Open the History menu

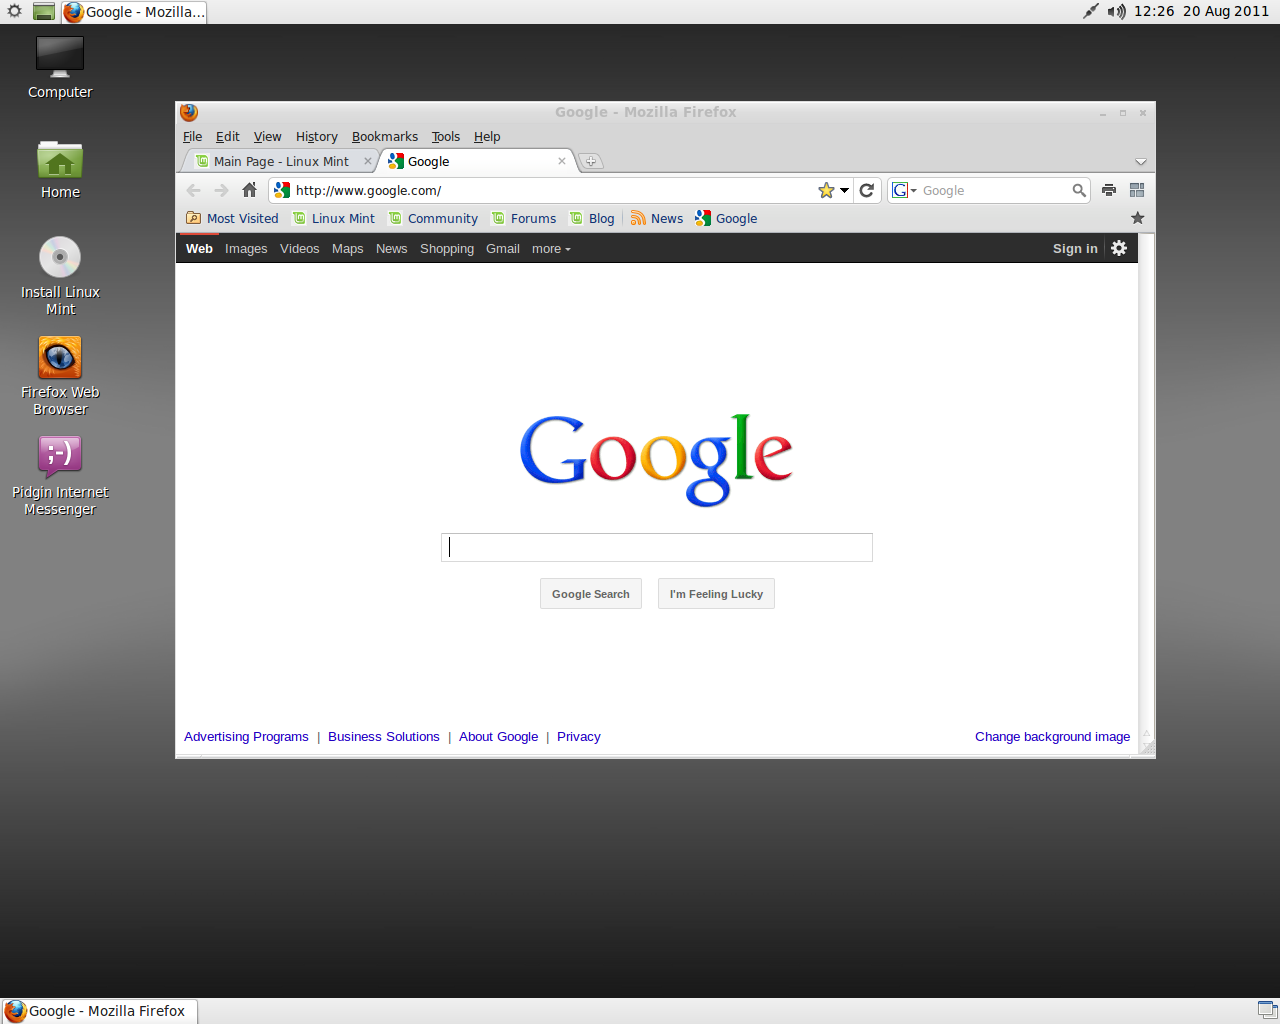[316, 137]
